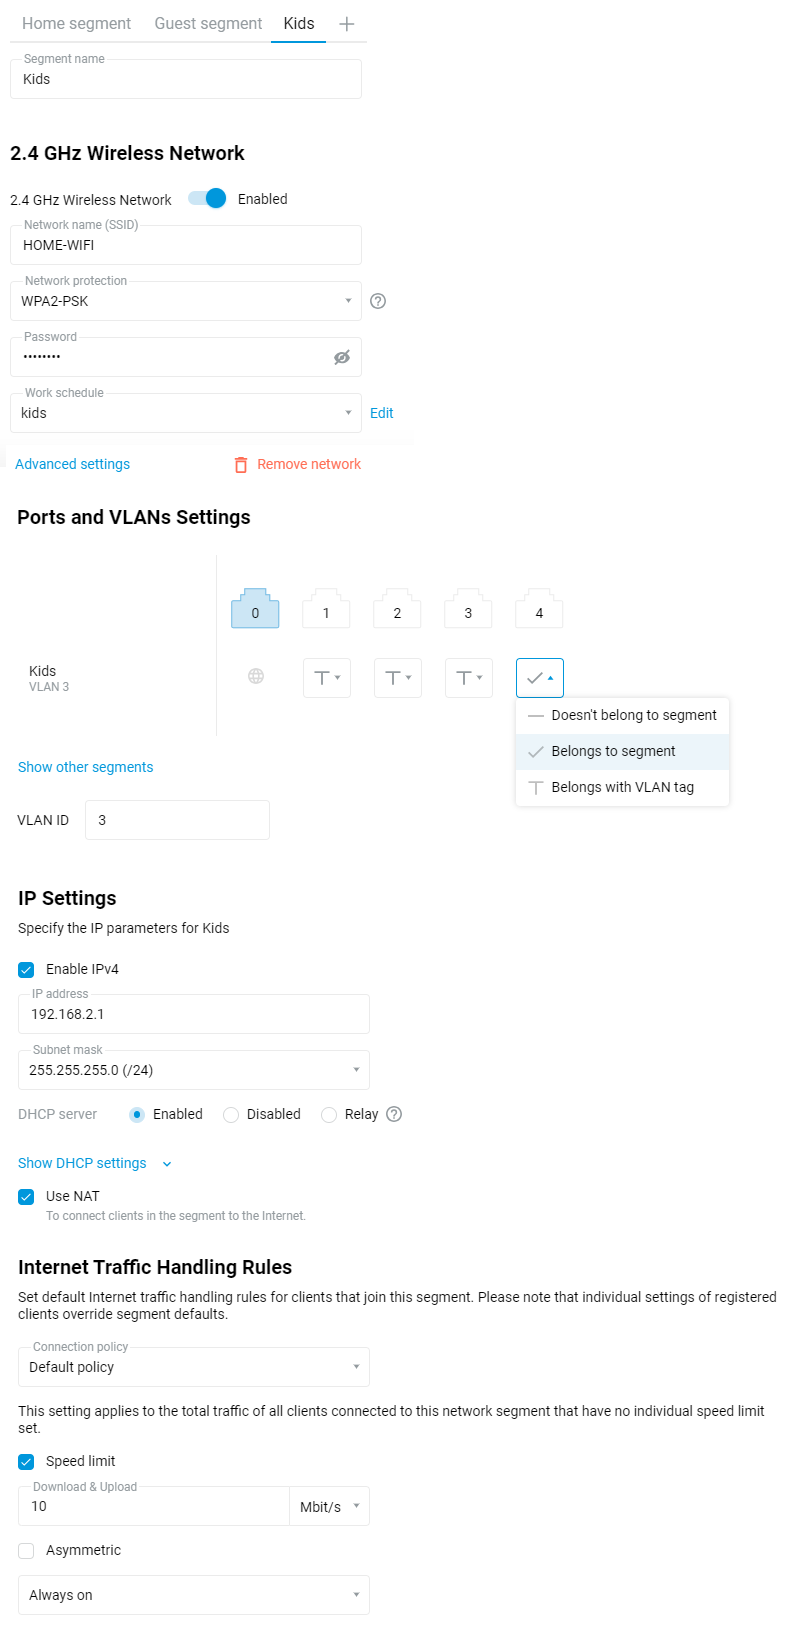Select port 4 connector icon
Image resolution: width=788 pixels, height=1628 pixels.
click(539, 610)
